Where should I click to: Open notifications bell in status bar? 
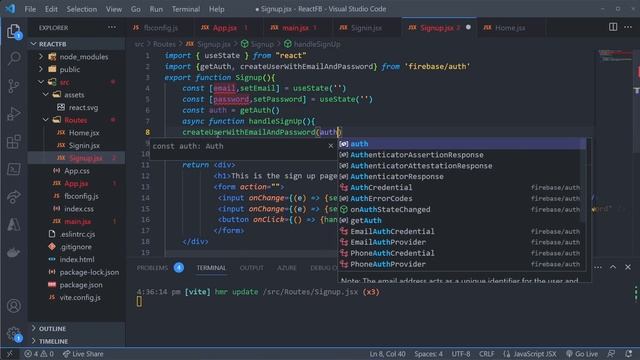pyautogui.click(x=628, y=354)
